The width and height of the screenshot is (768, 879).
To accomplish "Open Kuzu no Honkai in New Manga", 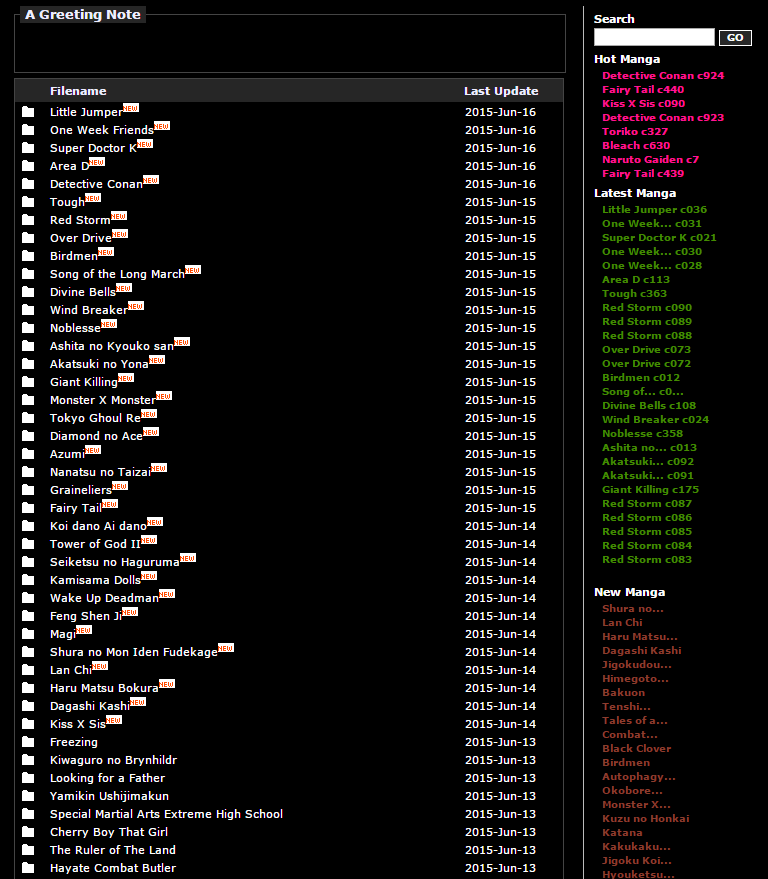I will (646, 818).
